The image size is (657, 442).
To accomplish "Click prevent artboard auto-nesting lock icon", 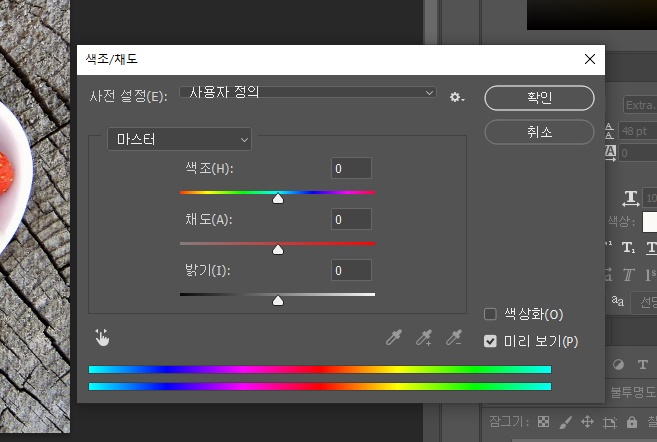I will [x=610, y=422].
